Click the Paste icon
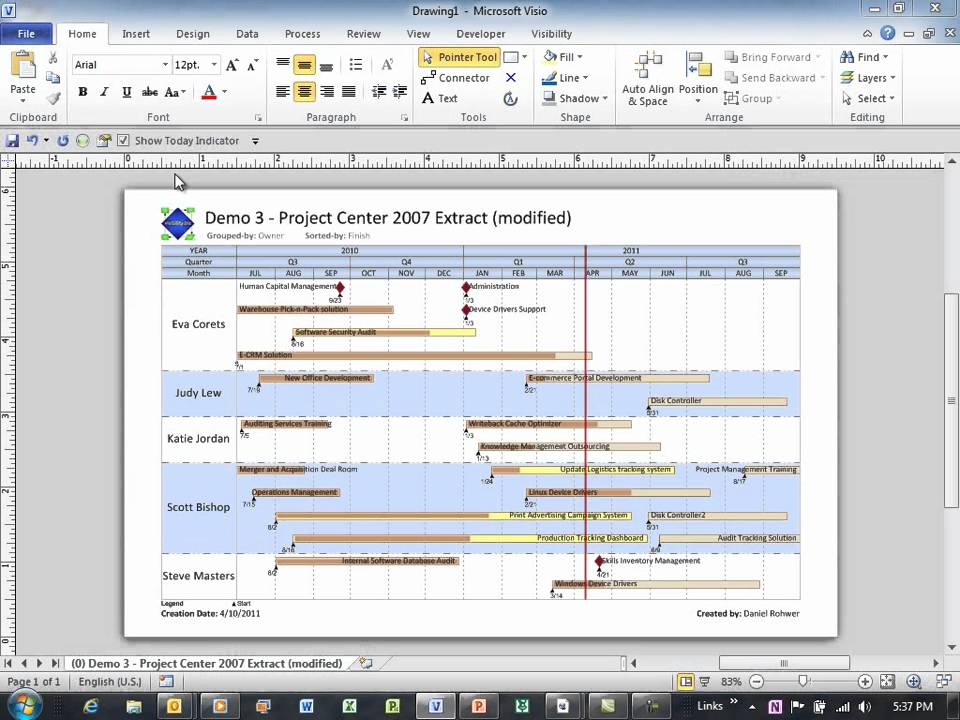The width and height of the screenshot is (960, 720). click(23, 66)
